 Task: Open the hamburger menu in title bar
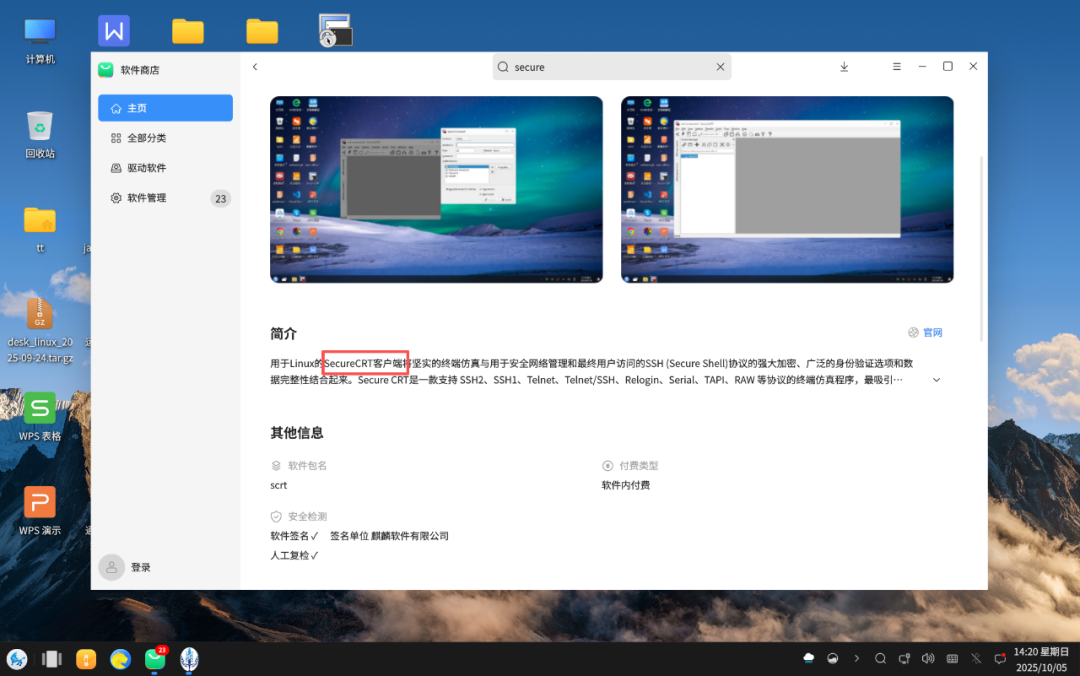click(897, 67)
